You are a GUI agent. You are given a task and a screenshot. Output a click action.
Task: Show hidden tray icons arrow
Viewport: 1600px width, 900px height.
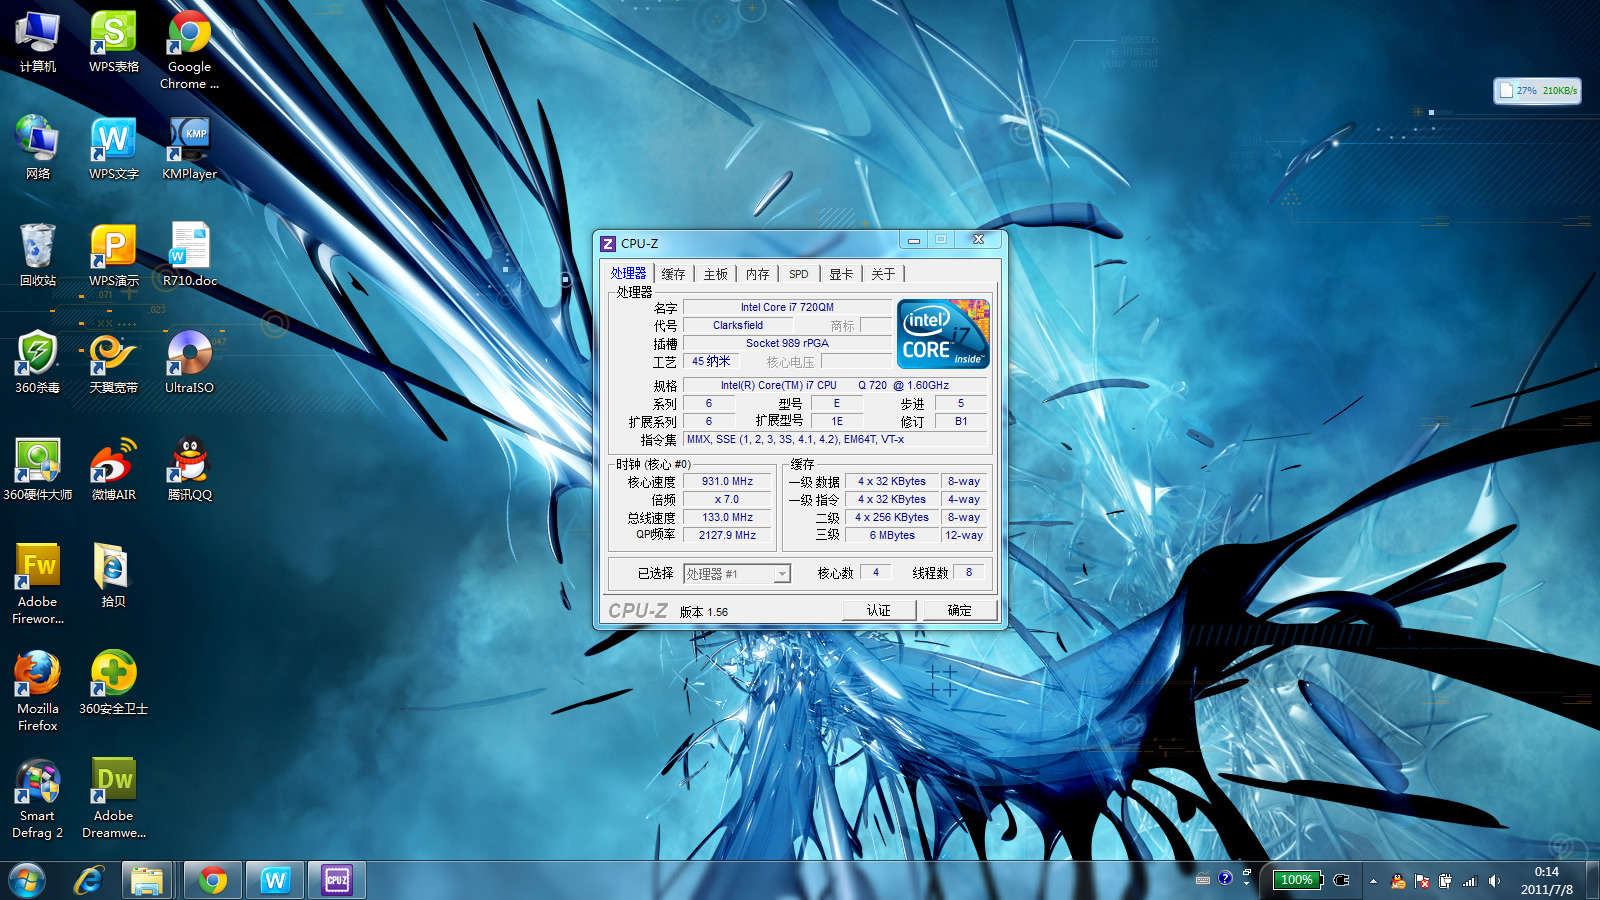[1373, 881]
